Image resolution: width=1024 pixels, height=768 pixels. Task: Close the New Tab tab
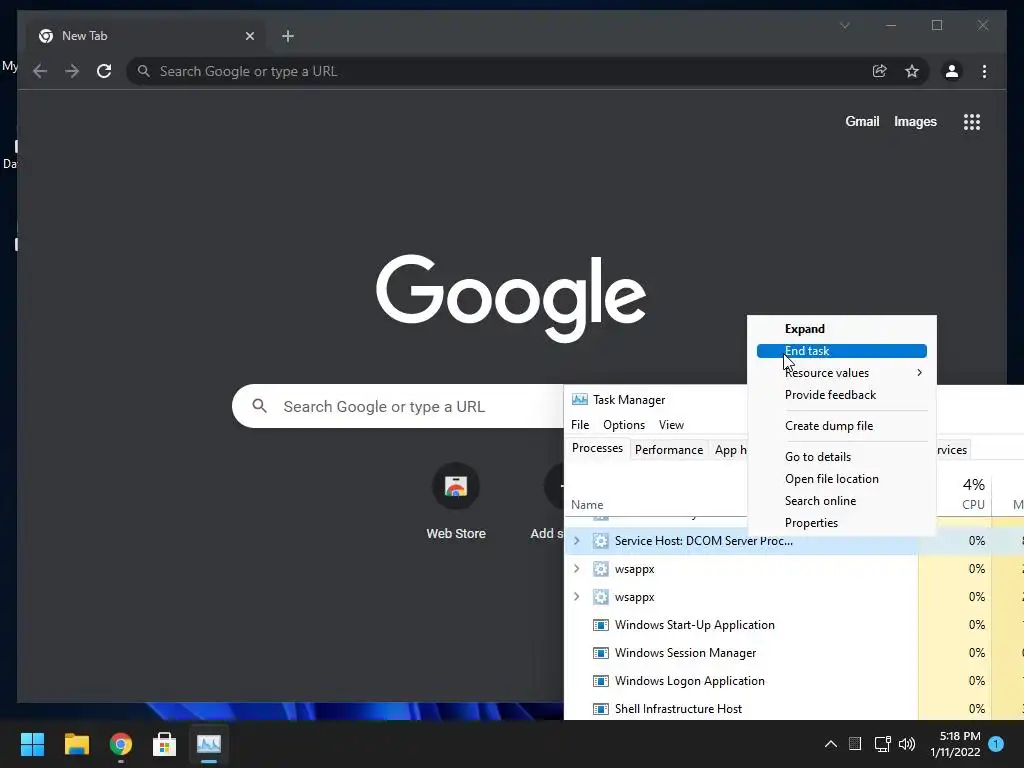click(249, 36)
